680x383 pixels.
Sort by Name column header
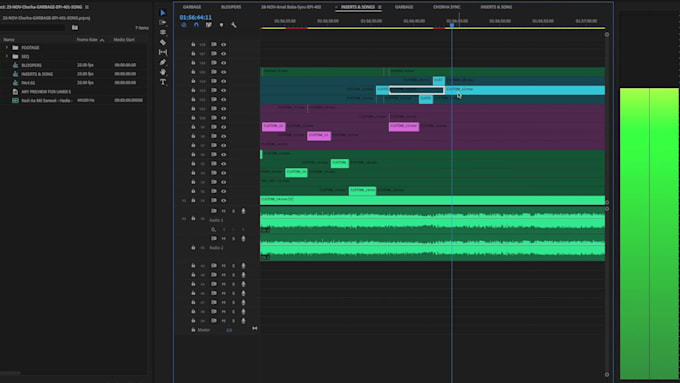click(x=9, y=39)
